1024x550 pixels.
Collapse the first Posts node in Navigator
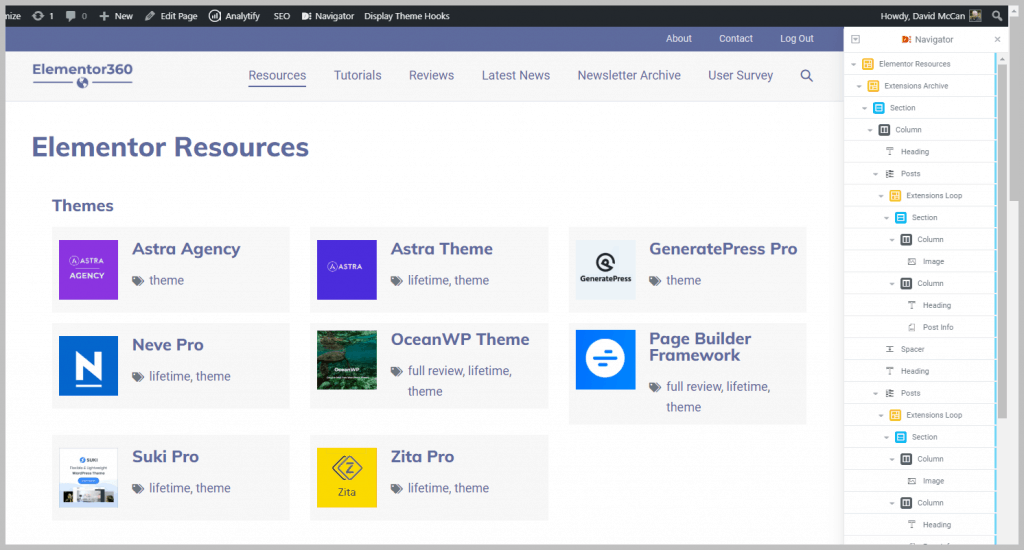coord(876,174)
